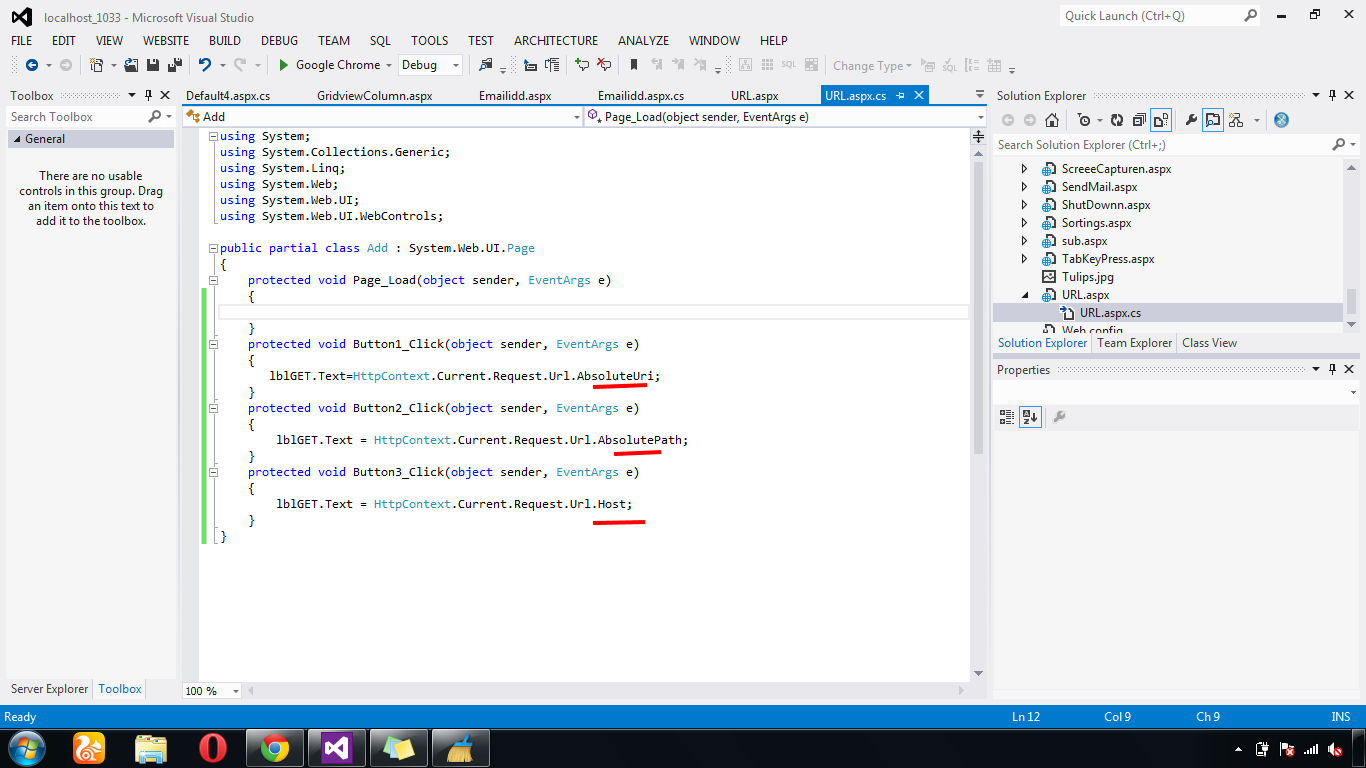Toggle auto hide pin on Solution Explorer panel

click(1333, 95)
